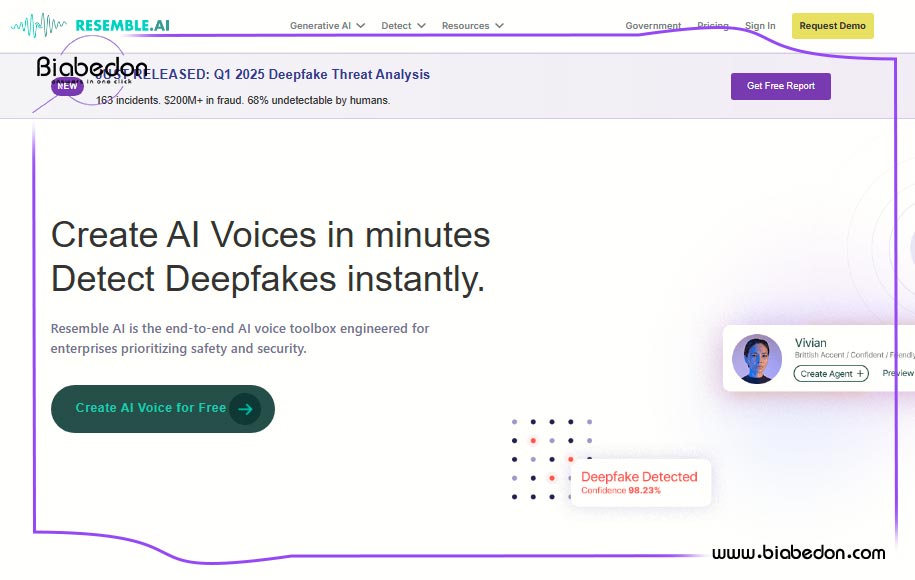The height and width of the screenshot is (580, 915).
Task: Expand the Detect chevron arrow
Action: pos(421,26)
